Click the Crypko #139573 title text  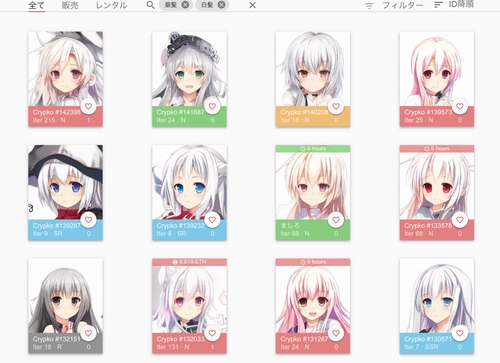click(x=428, y=112)
